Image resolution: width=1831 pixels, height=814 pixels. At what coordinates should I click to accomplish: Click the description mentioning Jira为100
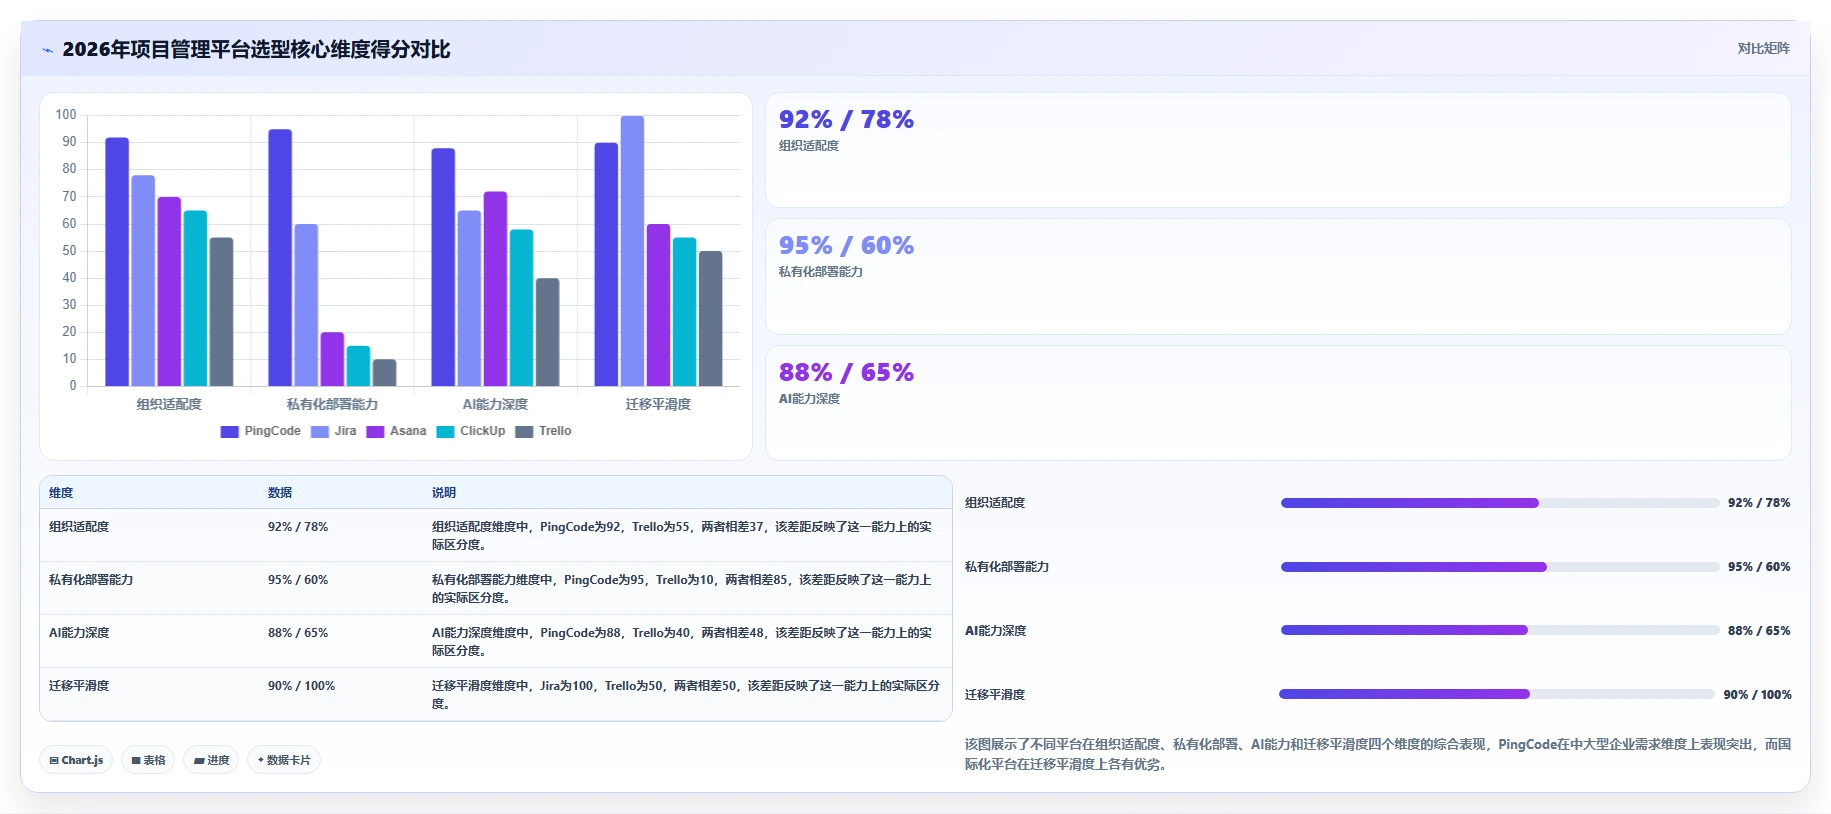[686, 695]
